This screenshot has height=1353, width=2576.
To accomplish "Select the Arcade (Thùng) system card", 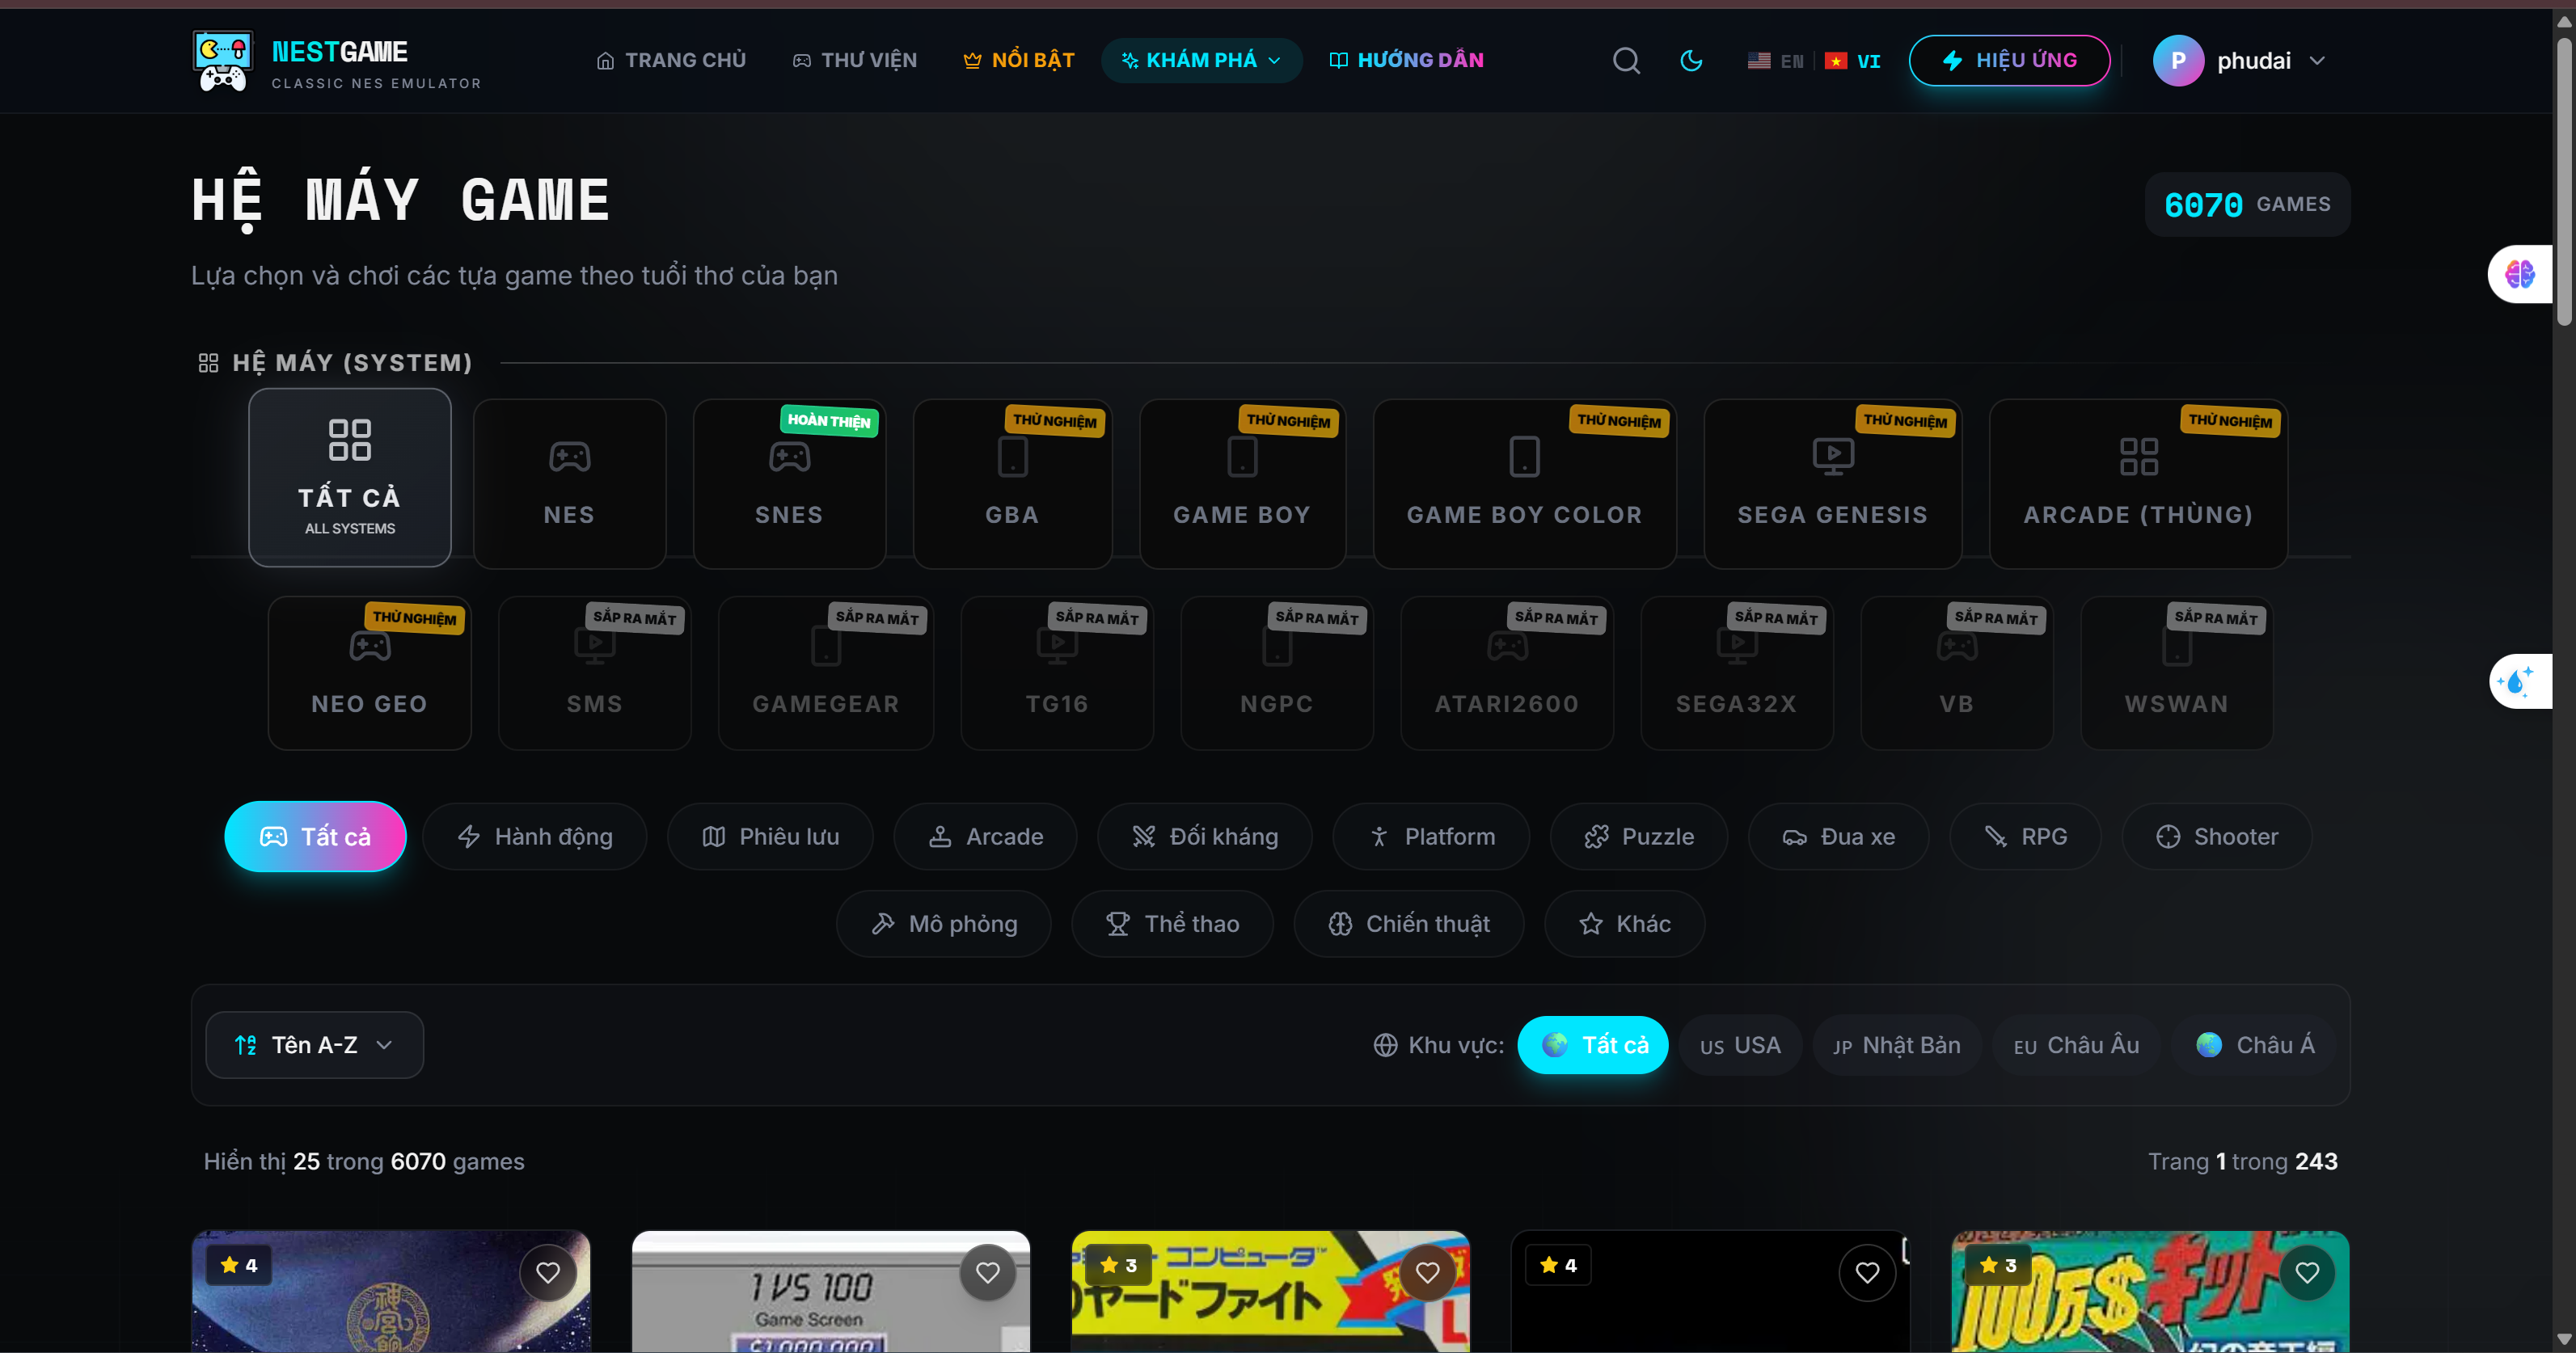I will [x=2138, y=484].
